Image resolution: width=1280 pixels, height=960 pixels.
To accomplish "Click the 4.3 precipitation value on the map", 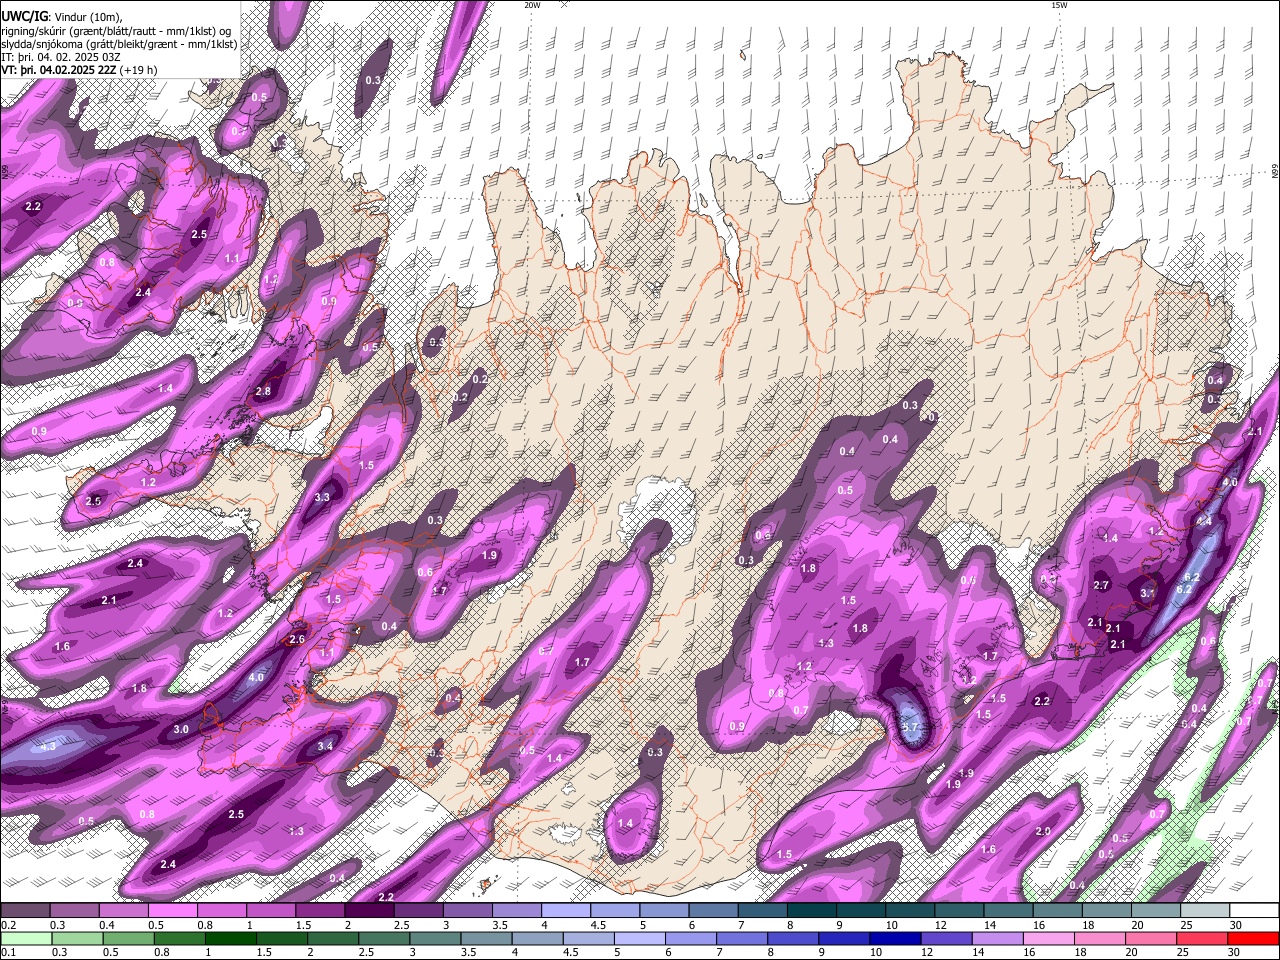I will coord(47,746).
